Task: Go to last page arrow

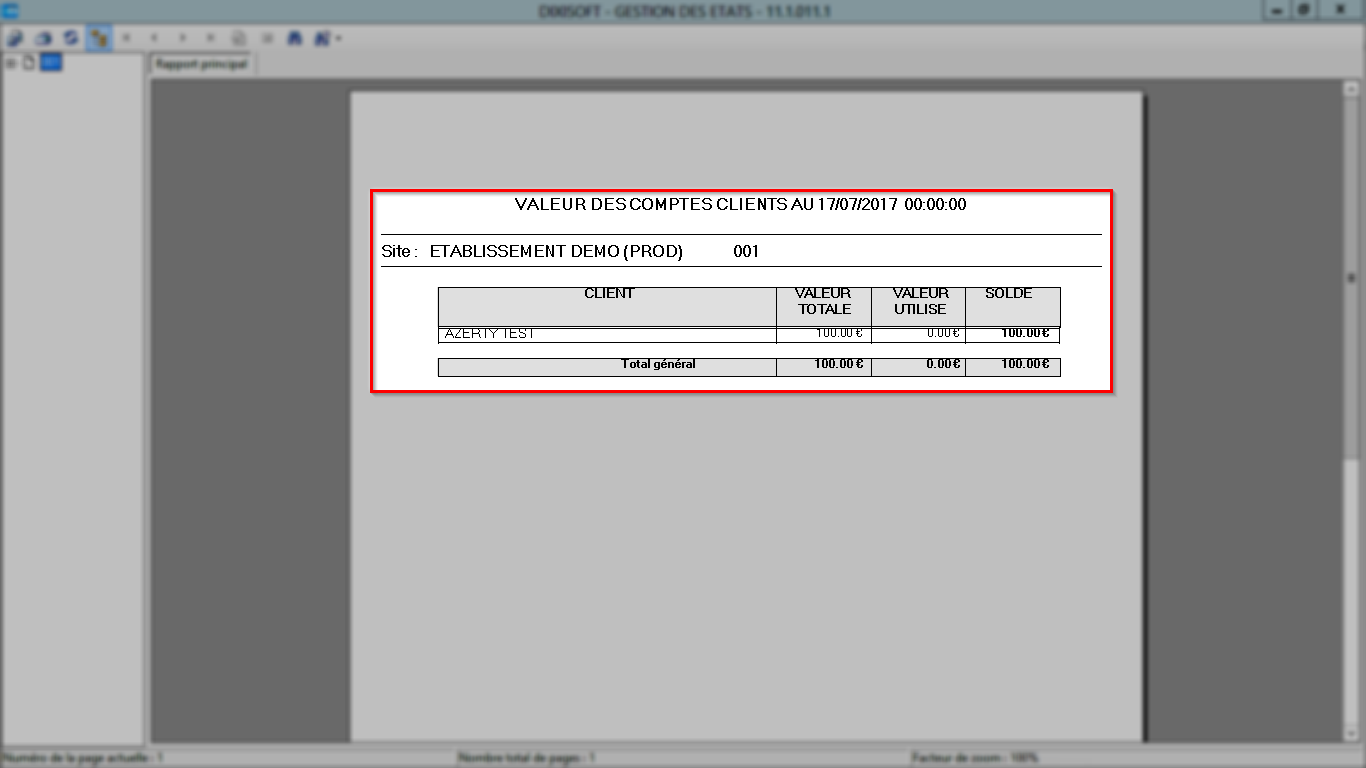Action: (211, 38)
